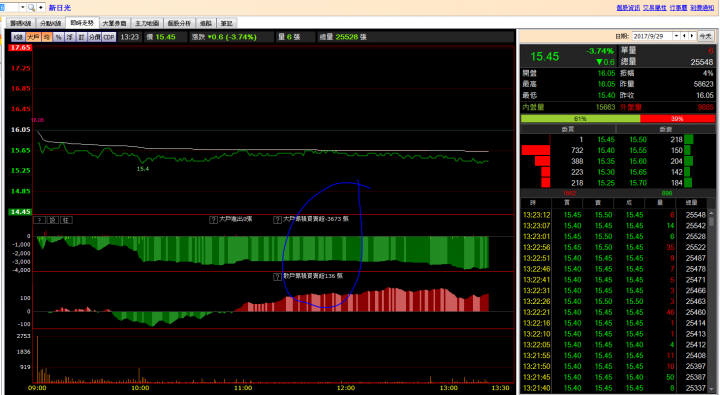The height and width of the screenshot is (395, 720).
Task: Click the ? icon beside 散戶累積買賣超 136
Action: (x=277, y=276)
